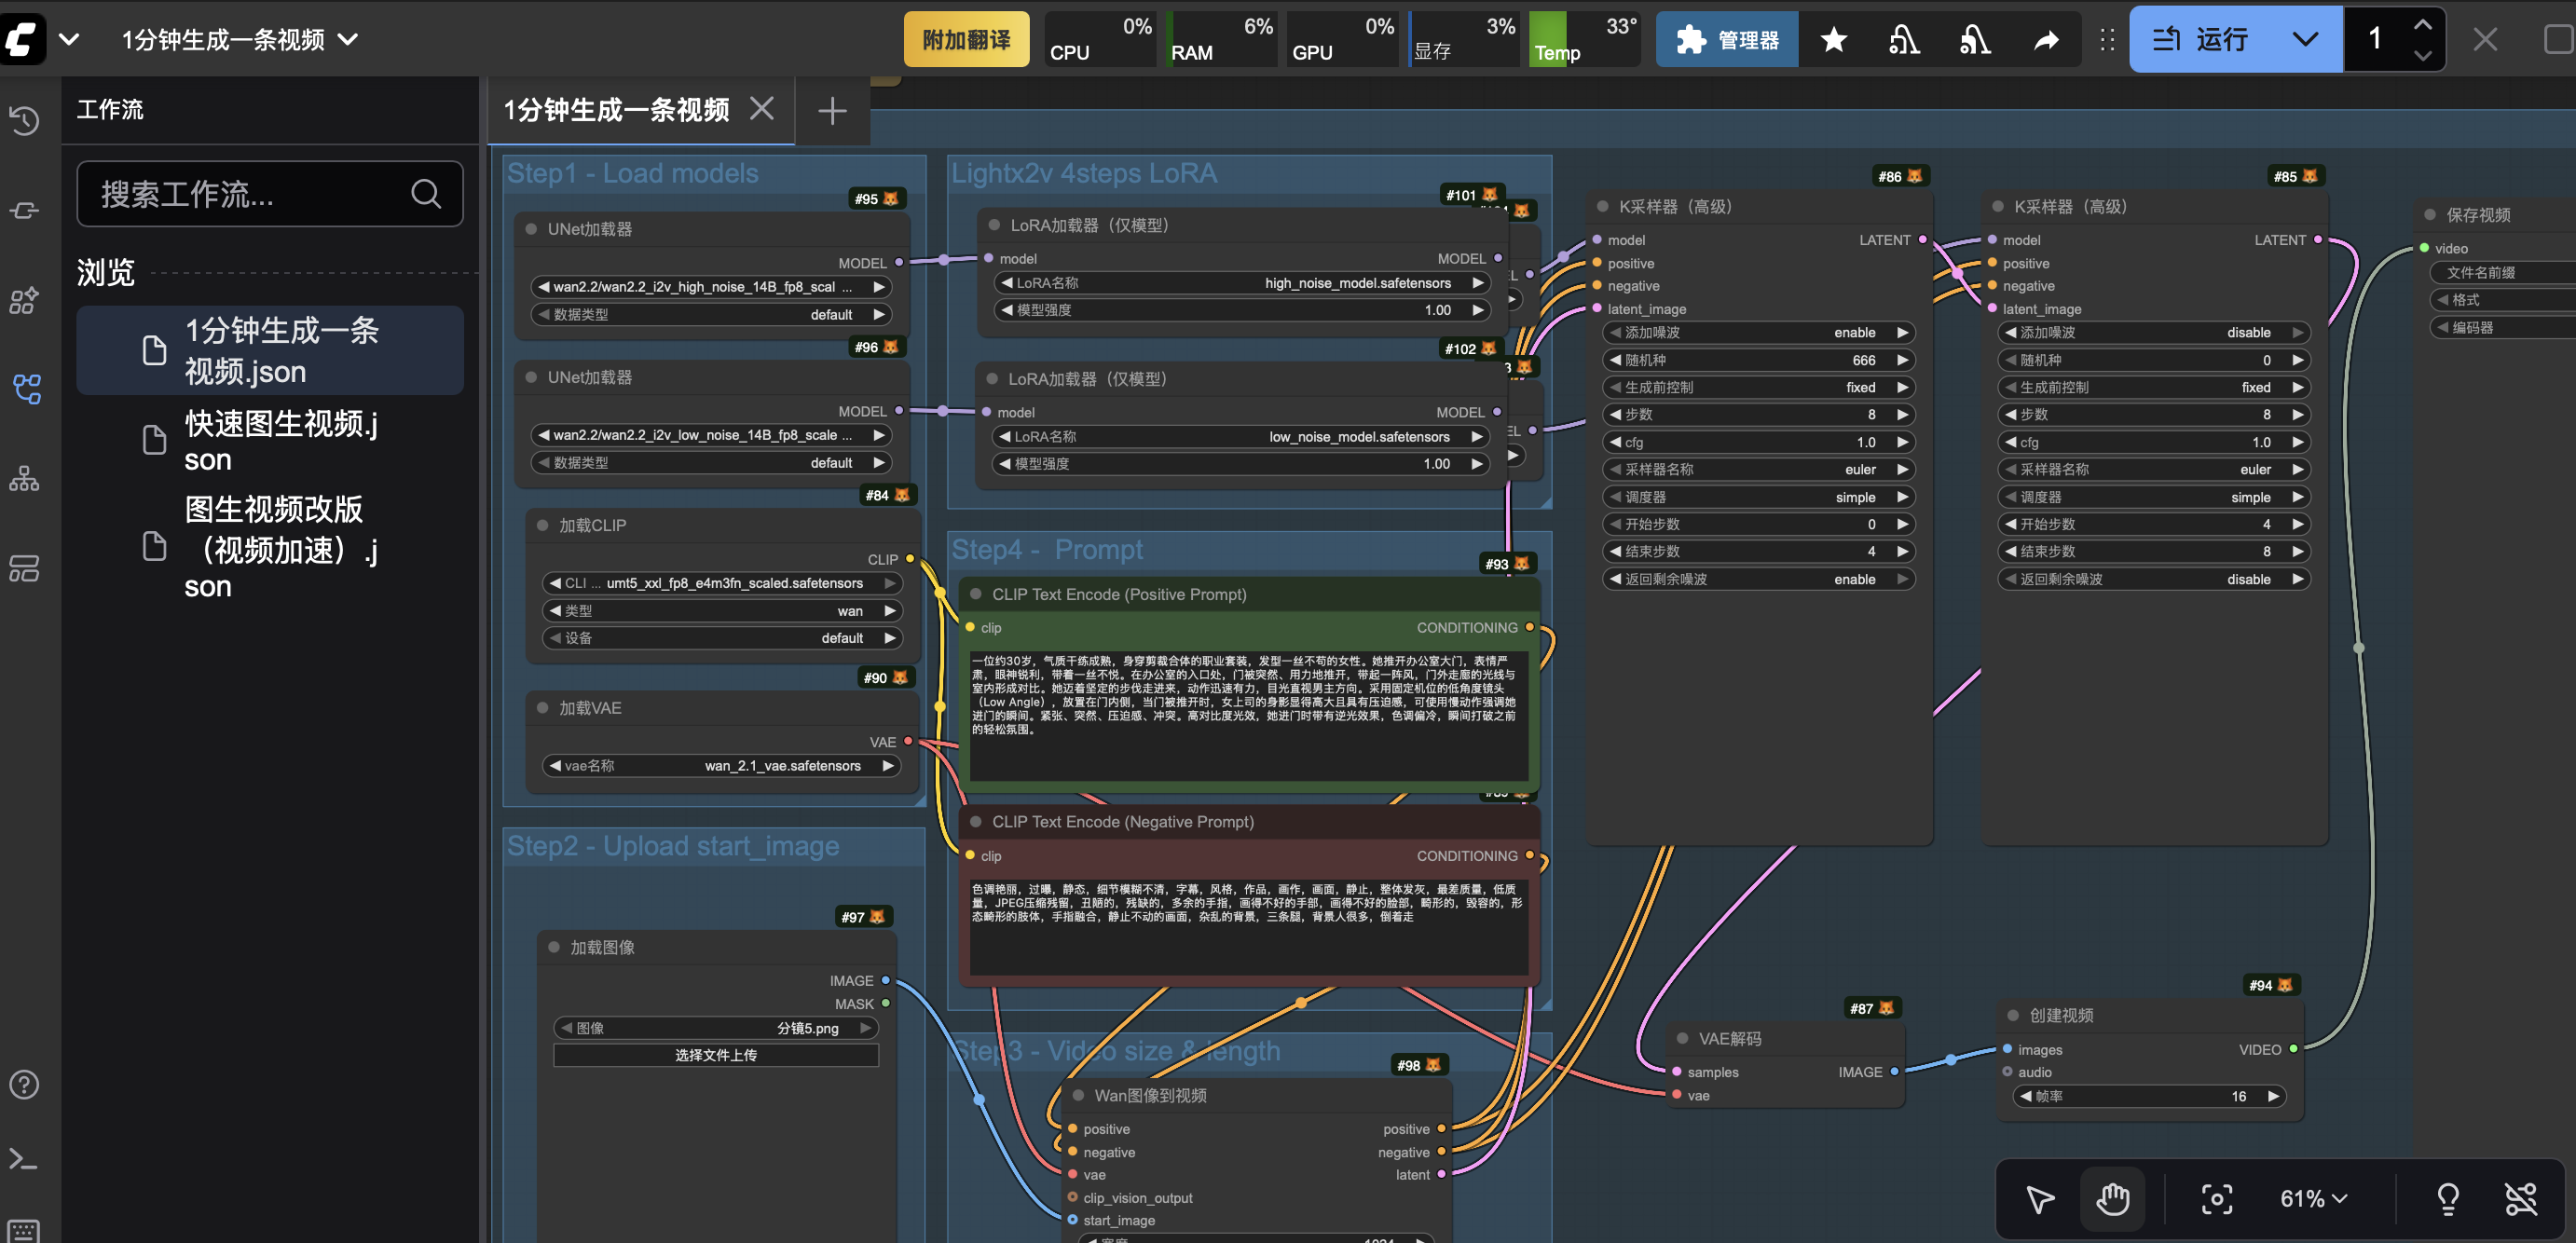This screenshot has width=2576, height=1243.
Task: Click the 附加翻译 button
Action: 966,40
